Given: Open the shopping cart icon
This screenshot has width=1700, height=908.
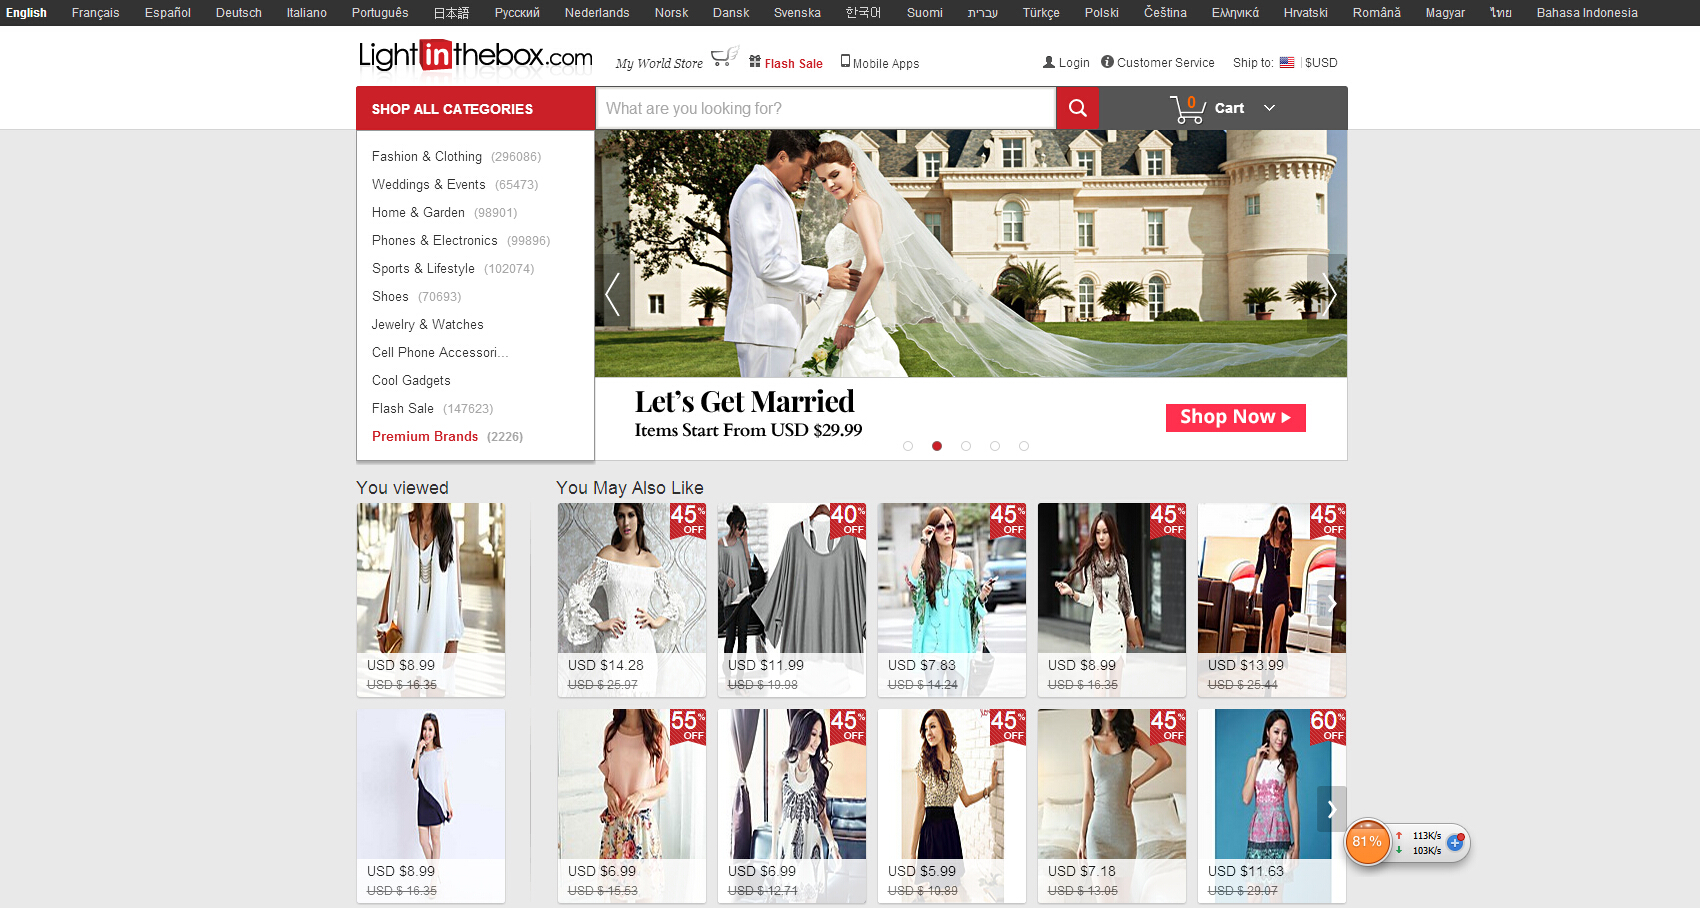Looking at the screenshot, I should tap(1187, 108).
